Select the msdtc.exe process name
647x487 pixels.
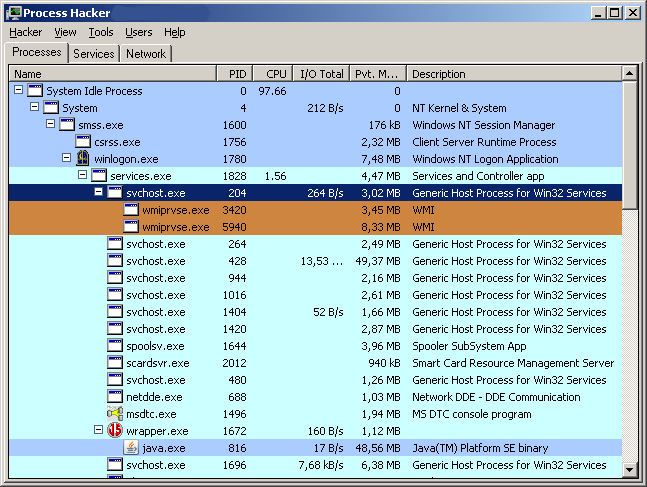[151, 414]
